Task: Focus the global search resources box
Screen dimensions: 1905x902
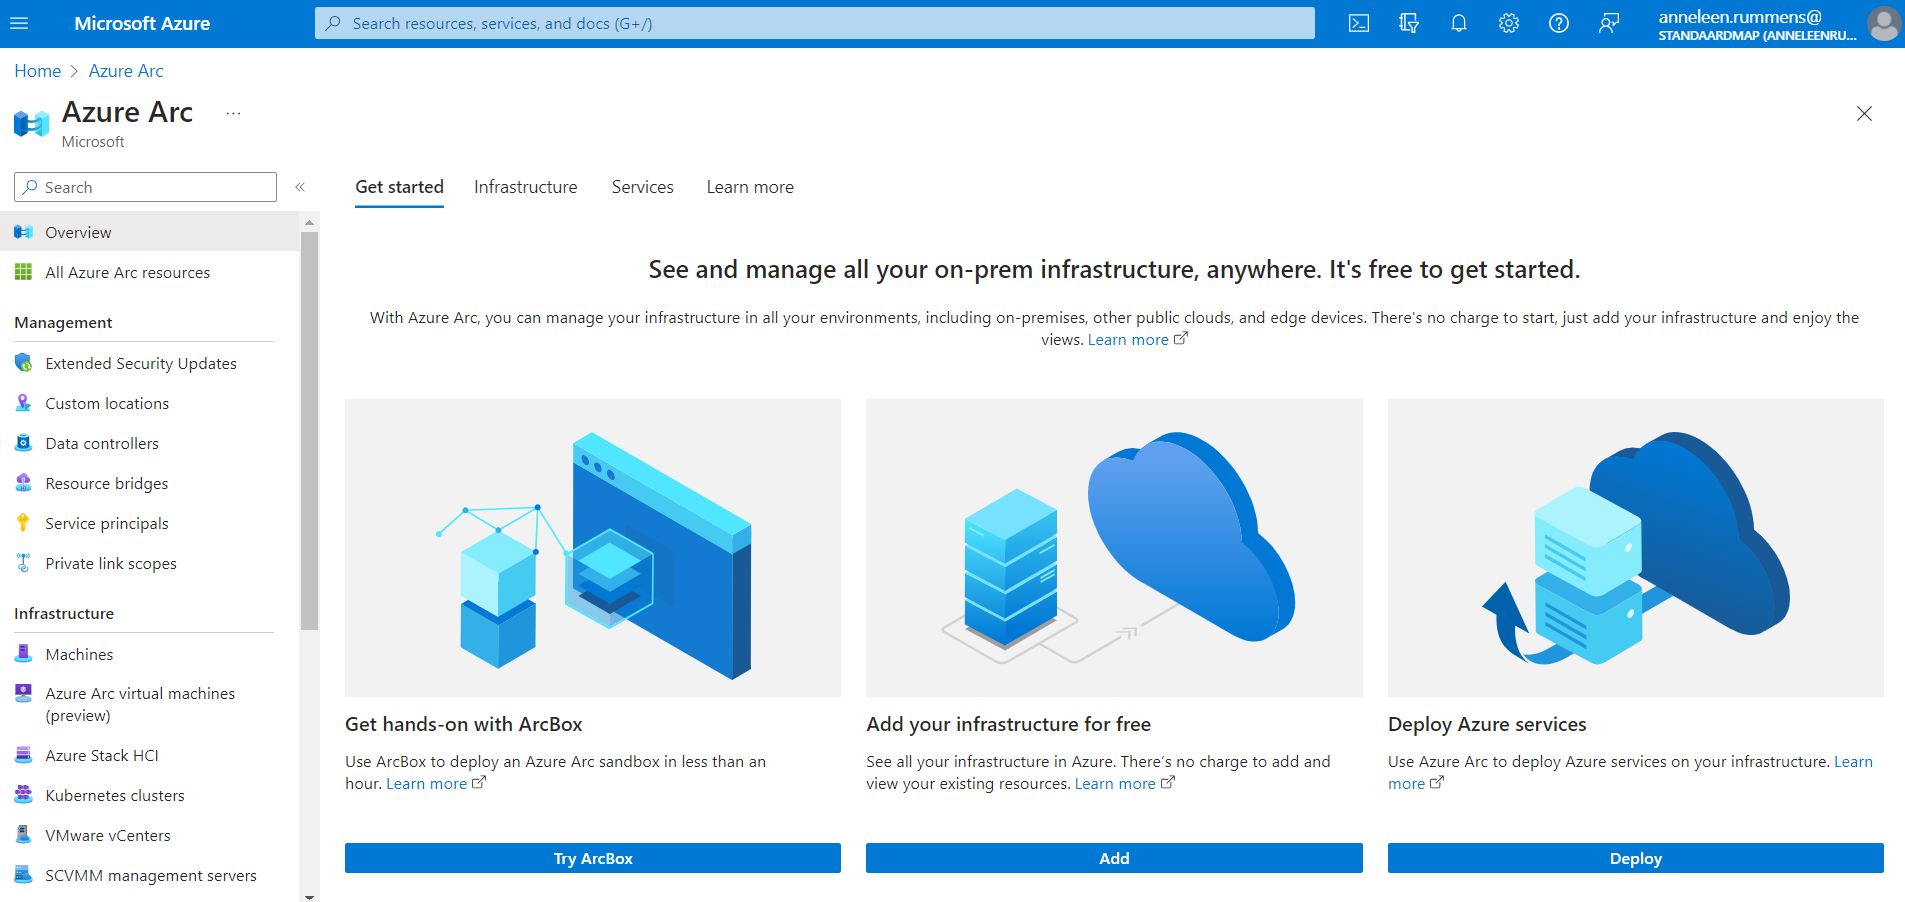Action: click(815, 23)
